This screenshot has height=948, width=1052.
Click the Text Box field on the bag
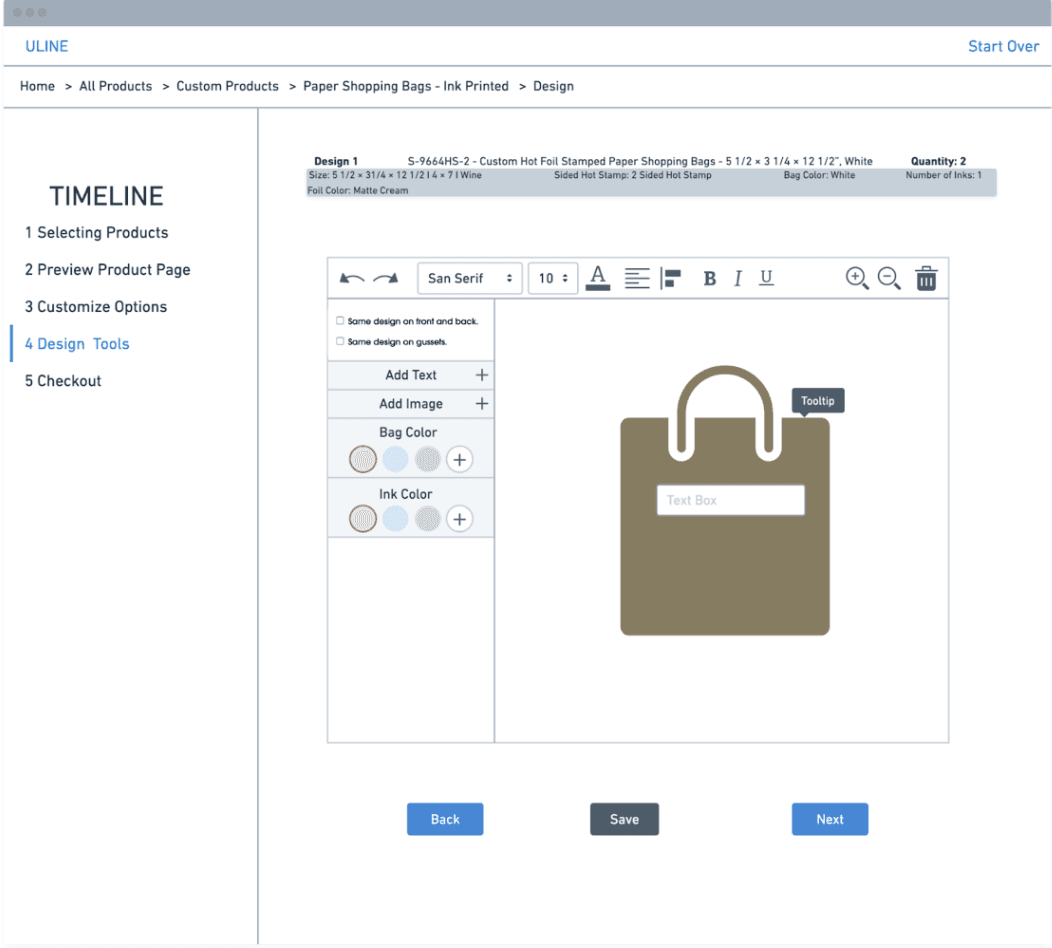[x=731, y=501]
